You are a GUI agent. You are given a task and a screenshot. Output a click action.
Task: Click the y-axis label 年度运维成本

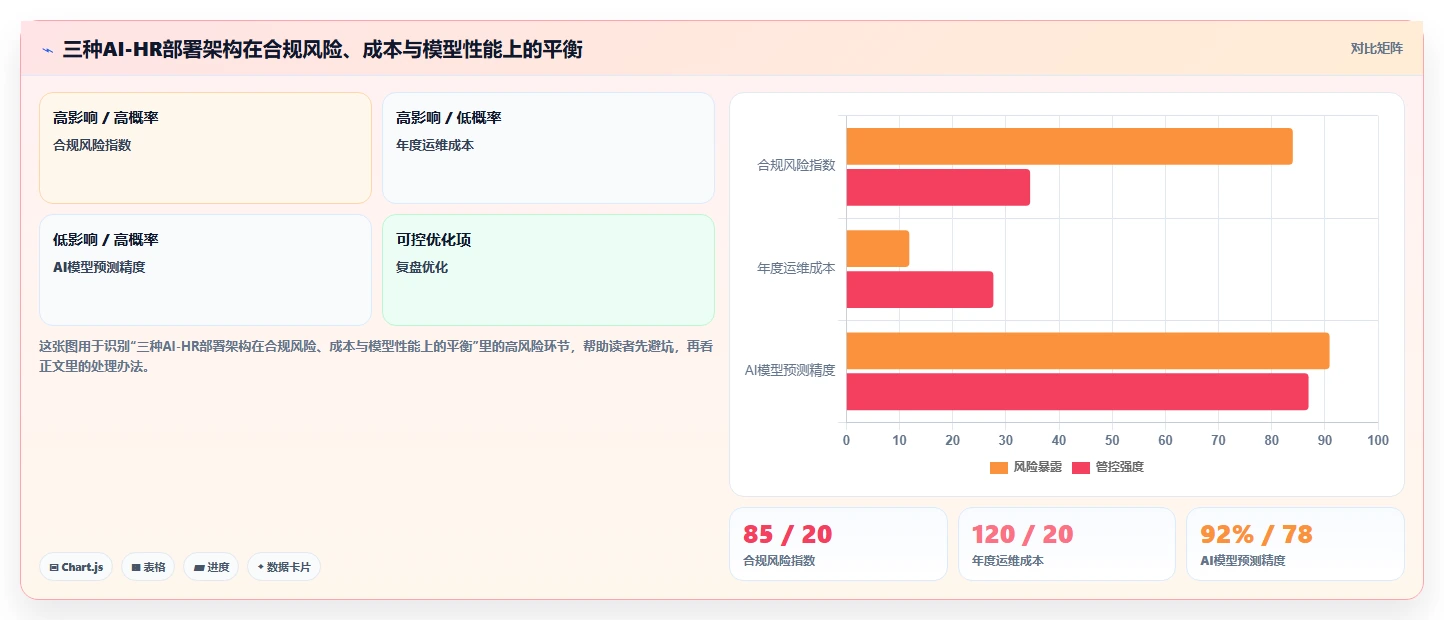[796, 268]
